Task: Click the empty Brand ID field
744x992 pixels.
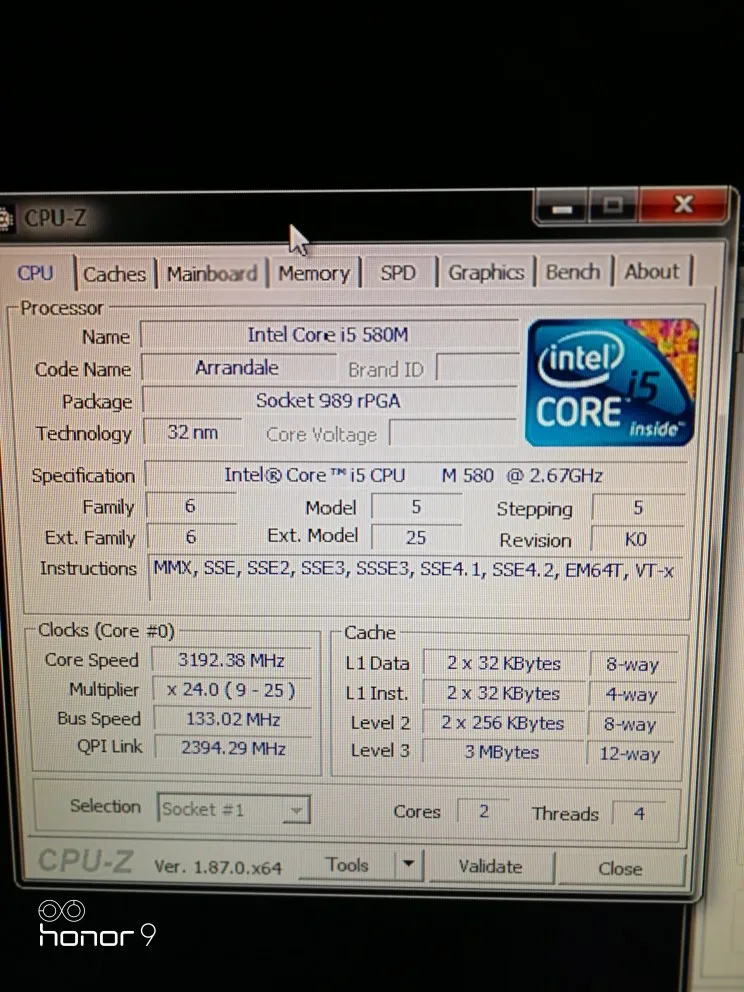Action: (x=477, y=368)
